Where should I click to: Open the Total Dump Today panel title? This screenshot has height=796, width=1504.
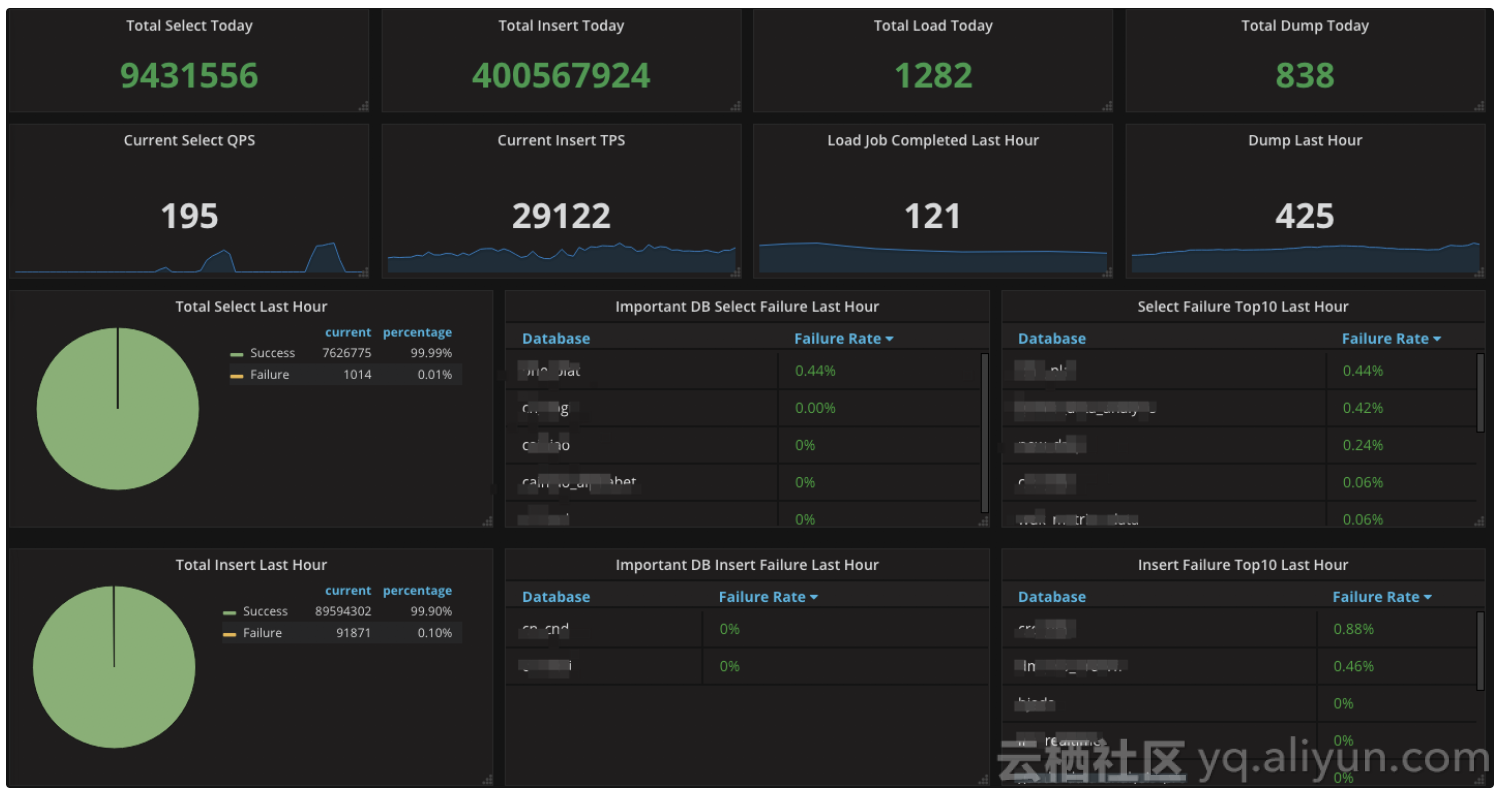coord(1305,26)
